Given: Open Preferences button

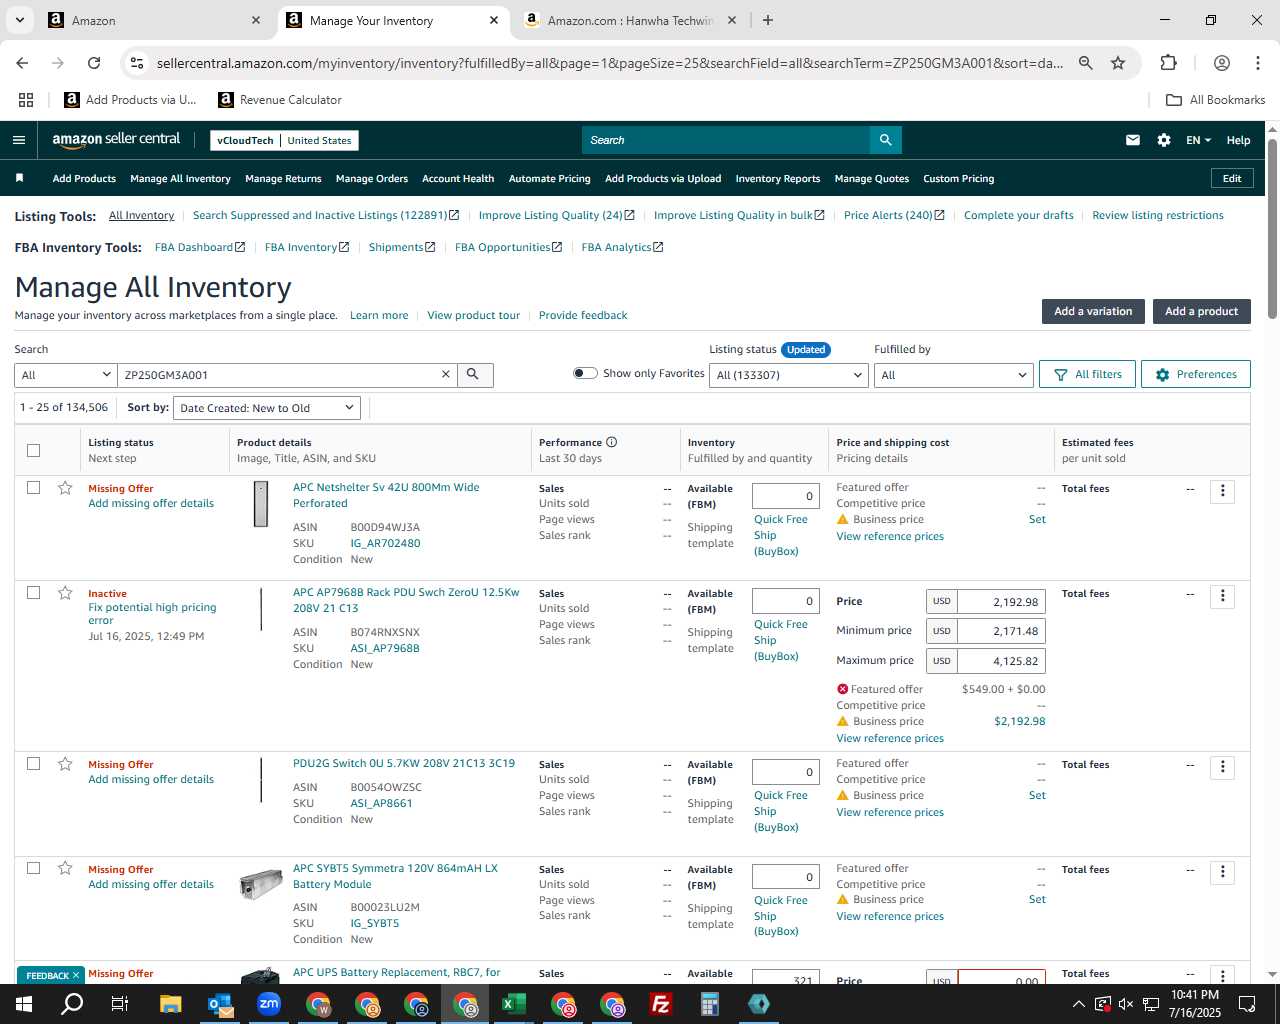Looking at the screenshot, I should [x=1196, y=374].
